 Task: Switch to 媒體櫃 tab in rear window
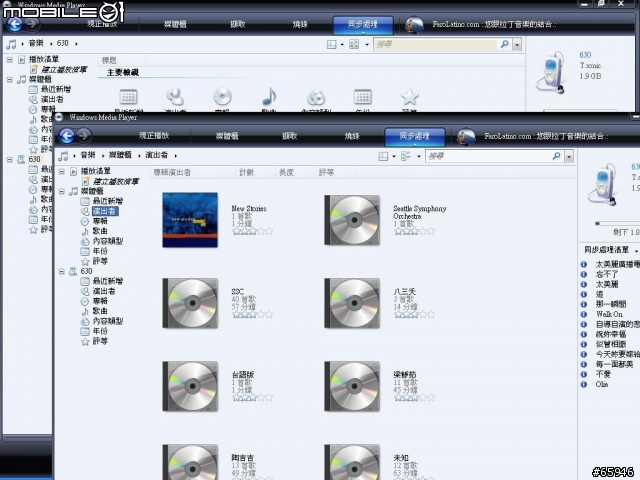coord(175,24)
